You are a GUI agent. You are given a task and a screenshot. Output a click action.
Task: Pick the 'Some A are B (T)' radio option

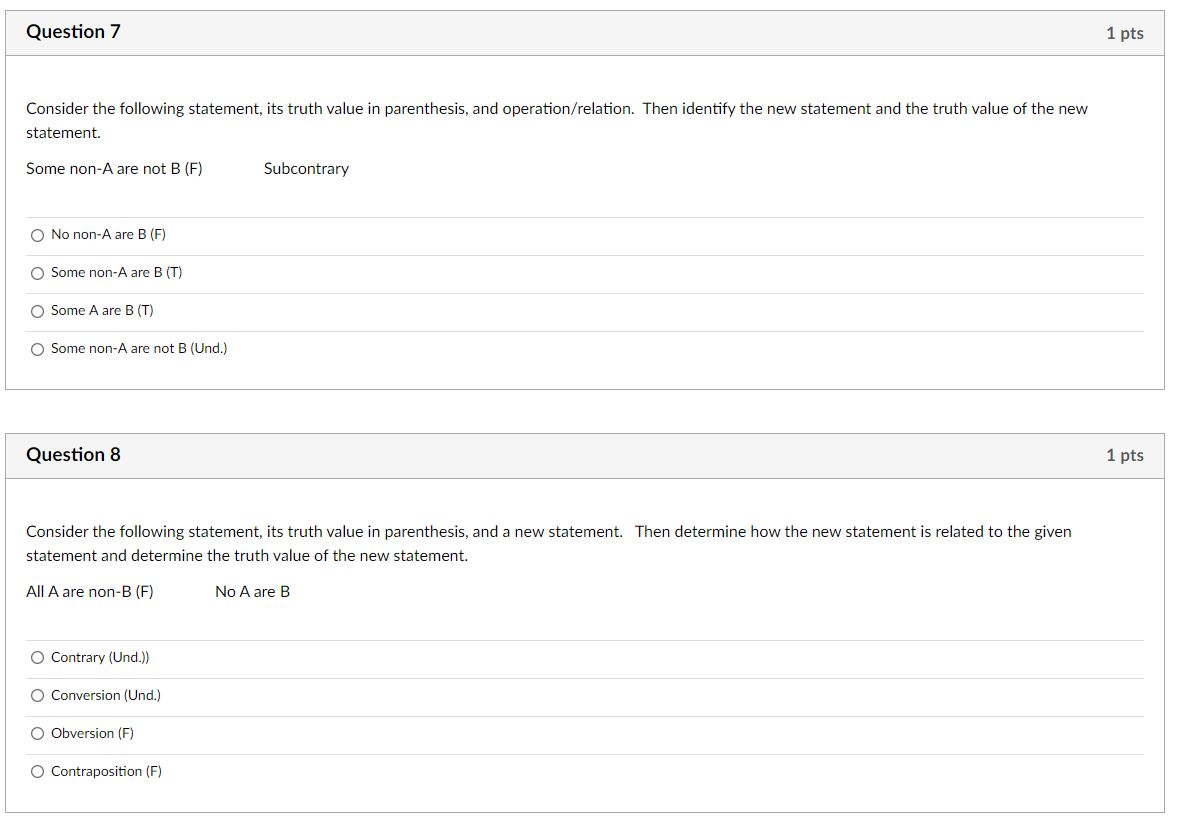pyautogui.click(x=38, y=312)
